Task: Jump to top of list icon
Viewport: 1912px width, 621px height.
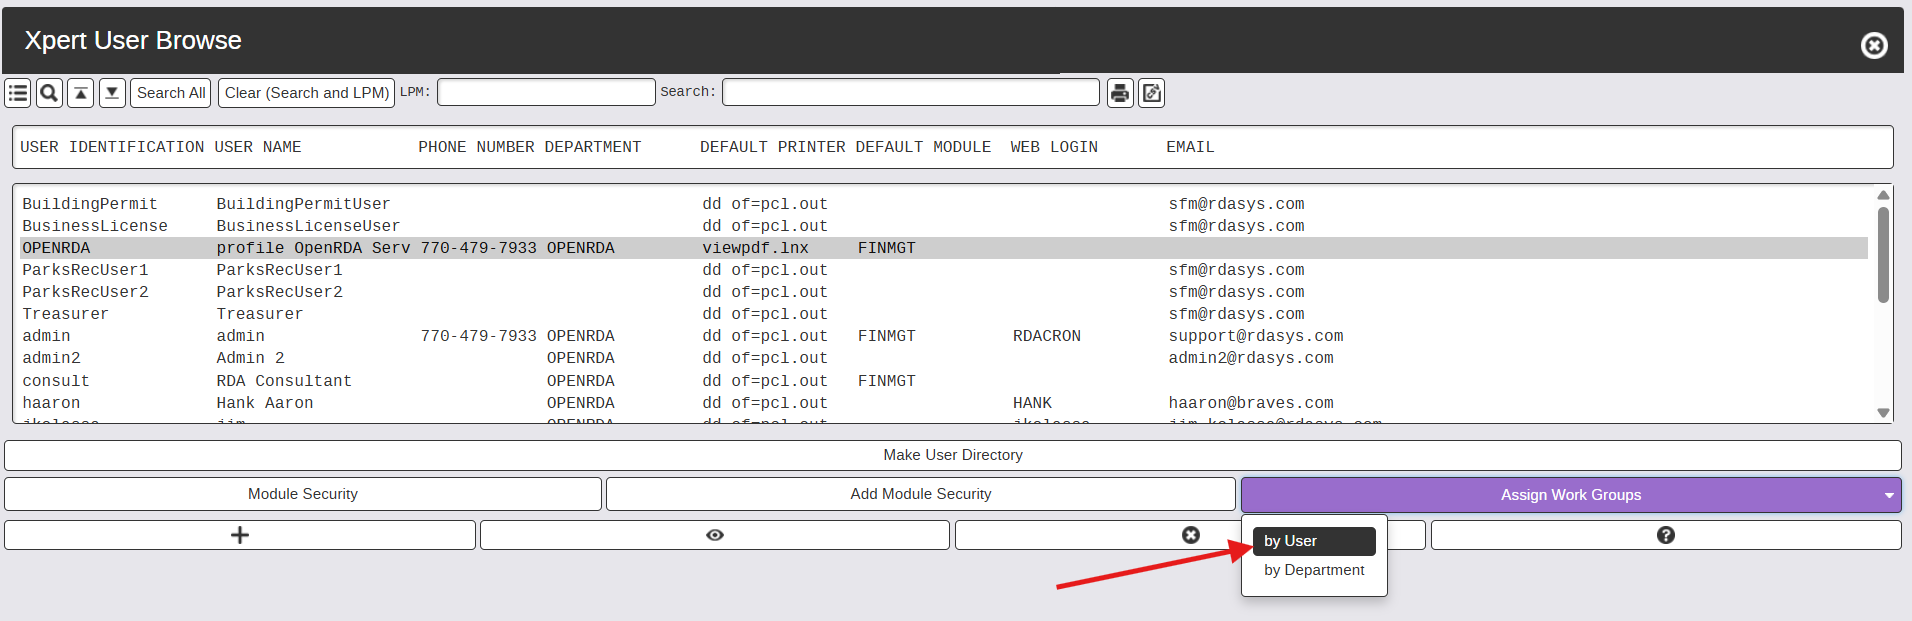Action: point(81,93)
